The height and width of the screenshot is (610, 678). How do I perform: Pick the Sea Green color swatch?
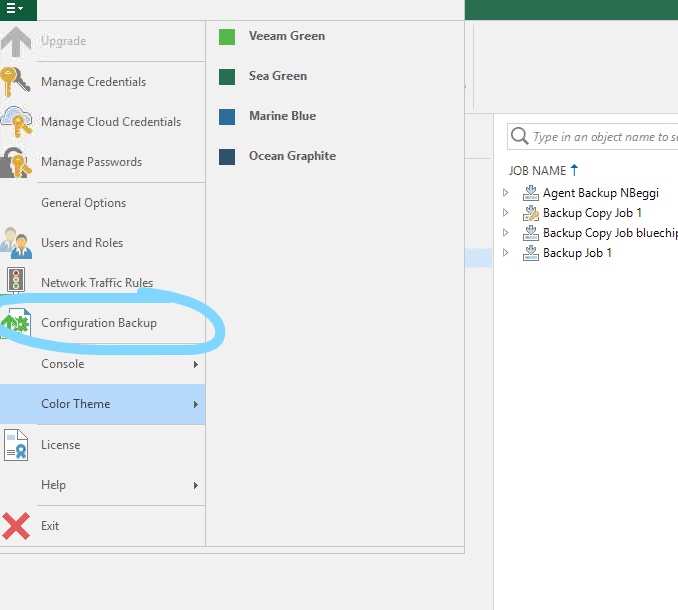coord(227,77)
